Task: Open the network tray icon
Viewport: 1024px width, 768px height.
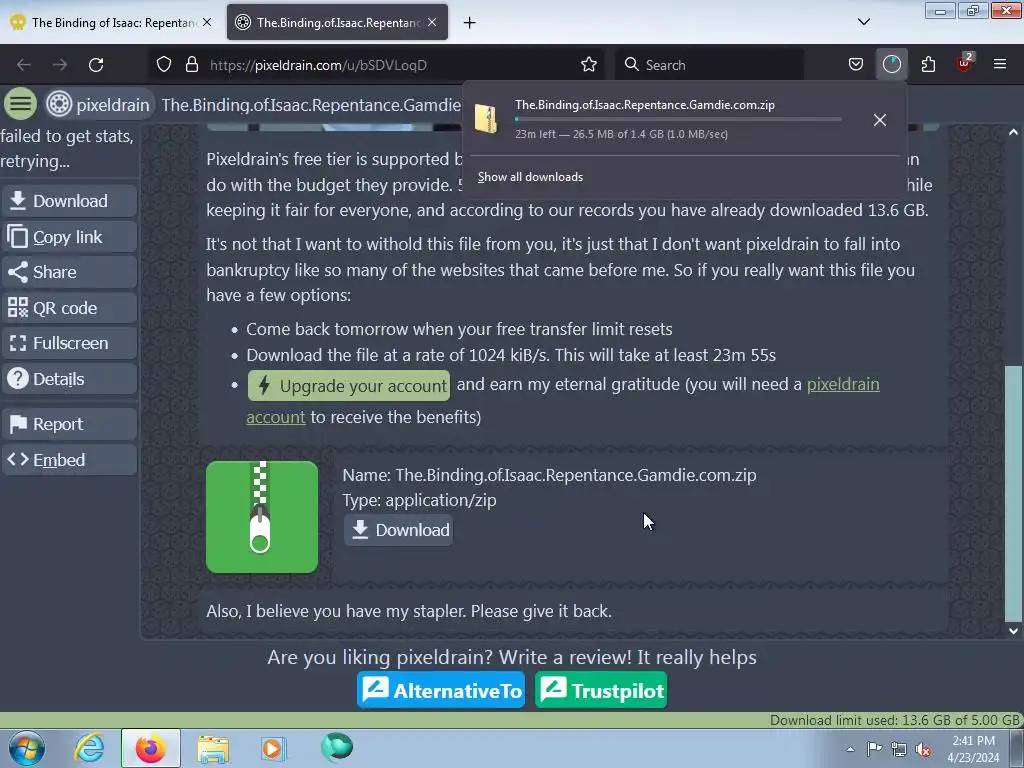Action: [x=899, y=749]
